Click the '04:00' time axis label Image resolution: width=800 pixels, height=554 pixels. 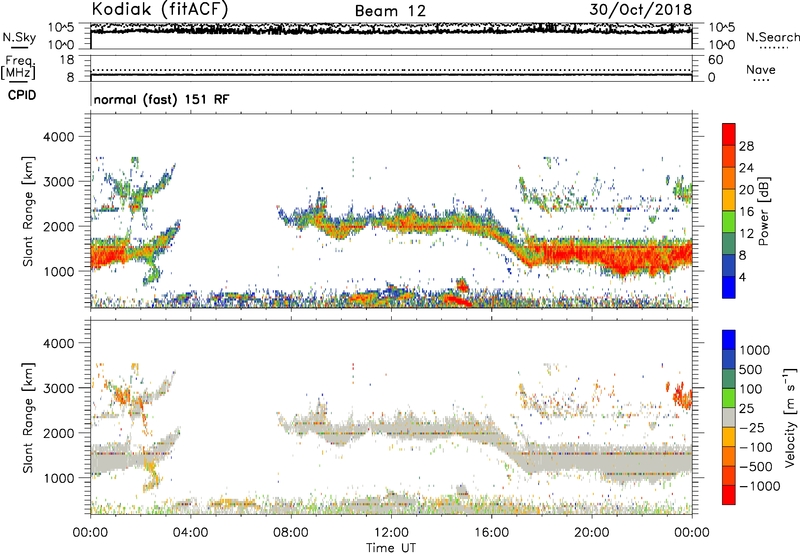[190, 533]
